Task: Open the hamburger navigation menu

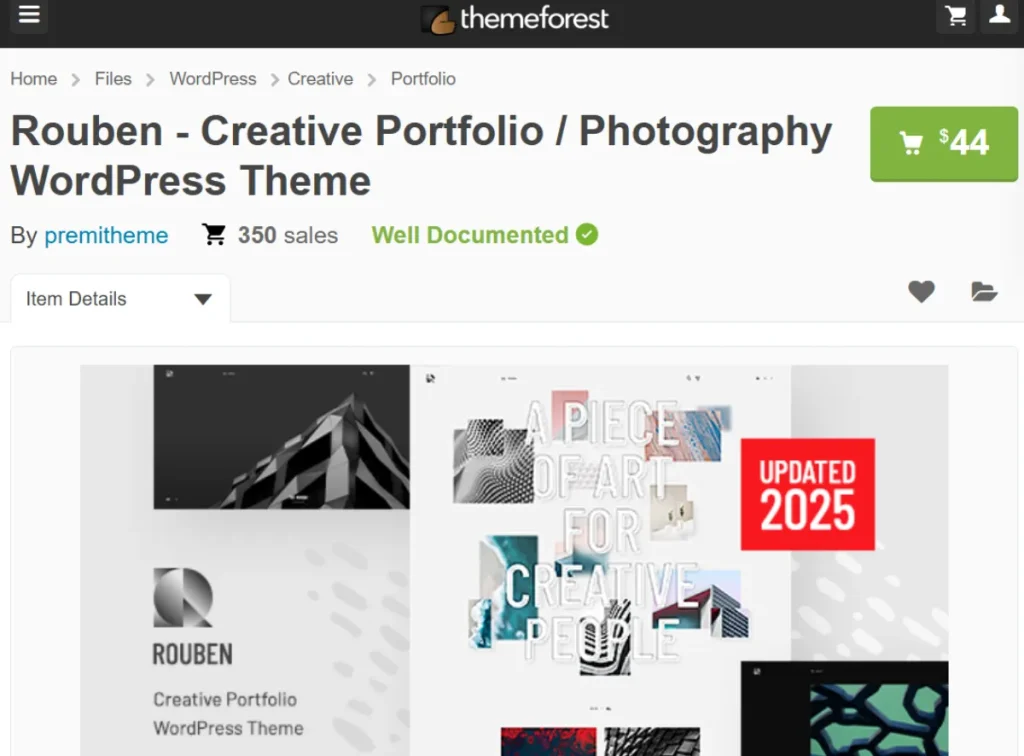Action: point(29,14)
